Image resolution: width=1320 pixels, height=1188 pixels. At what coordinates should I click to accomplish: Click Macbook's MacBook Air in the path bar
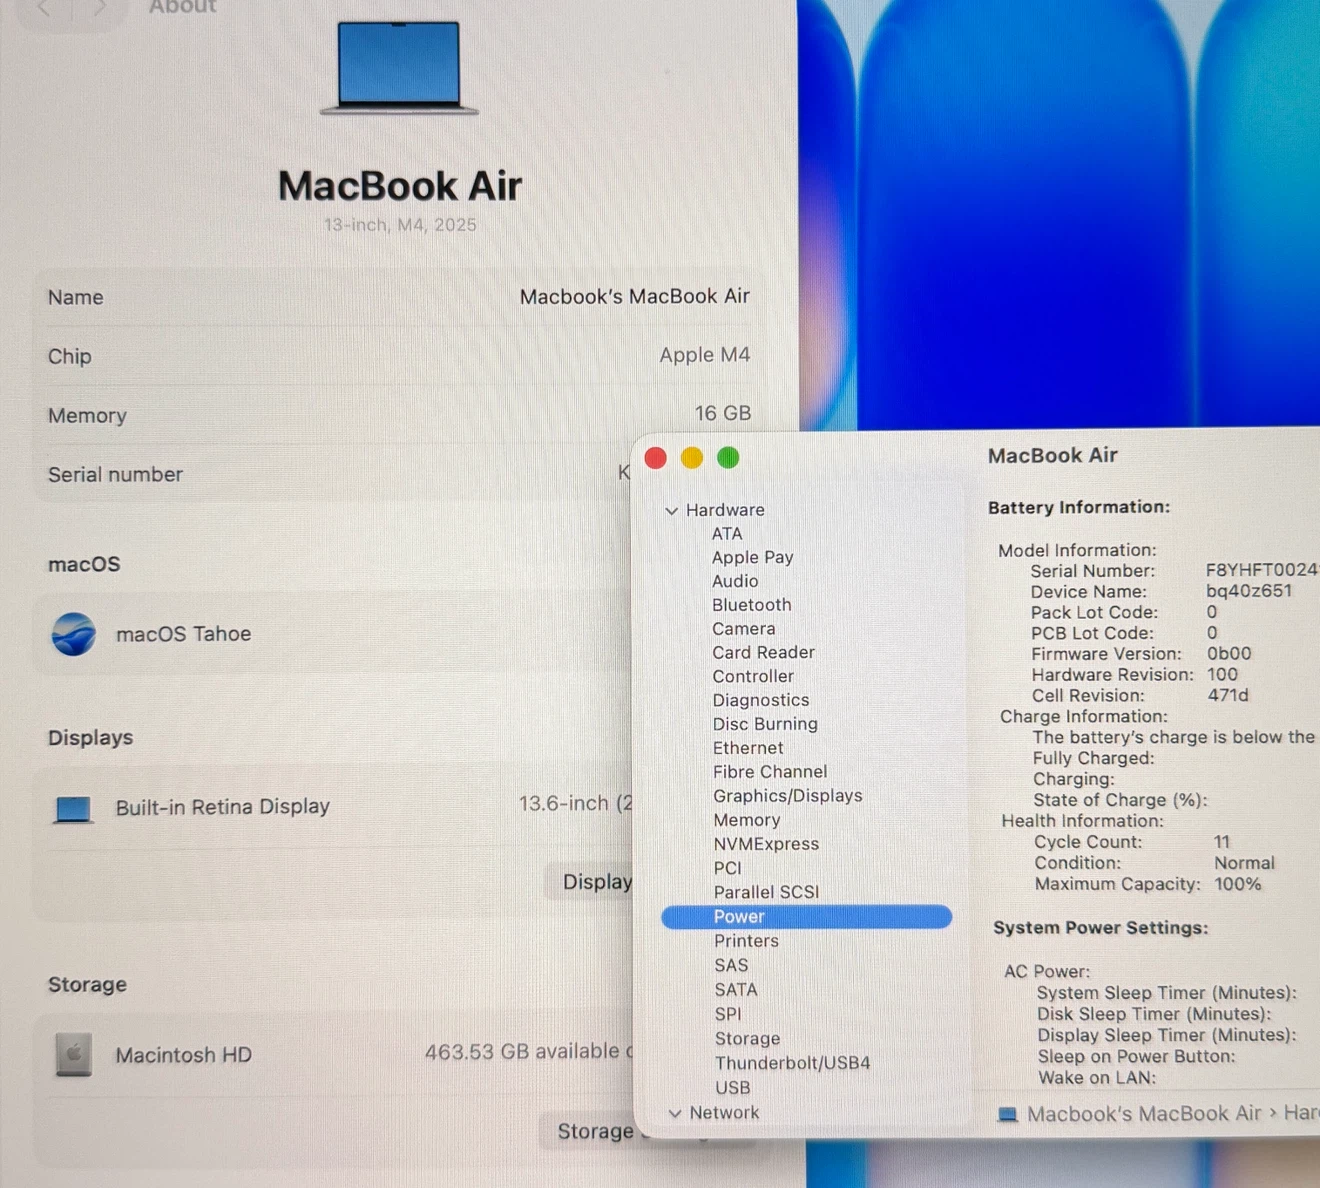pos(1144,1114)
